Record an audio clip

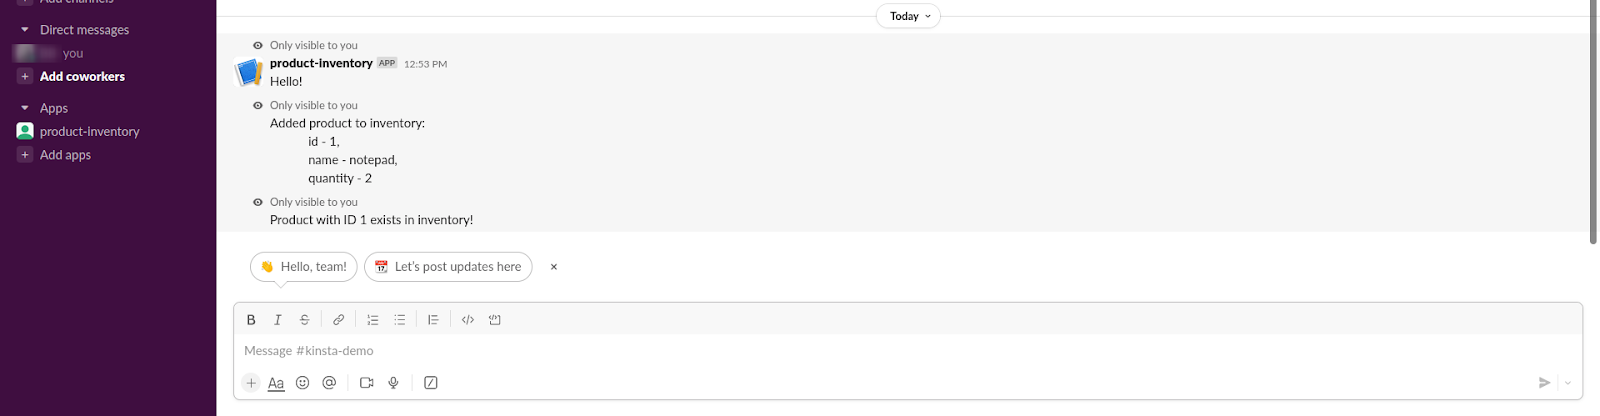[394, 383]
